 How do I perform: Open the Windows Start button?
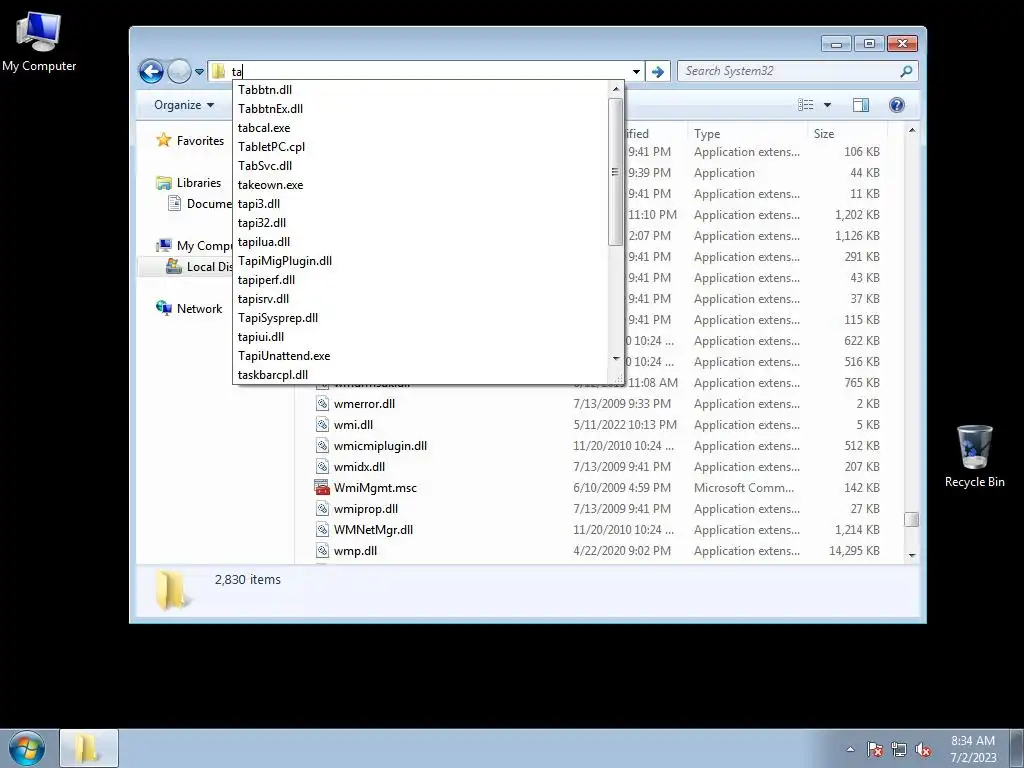(x=27, y=748)
